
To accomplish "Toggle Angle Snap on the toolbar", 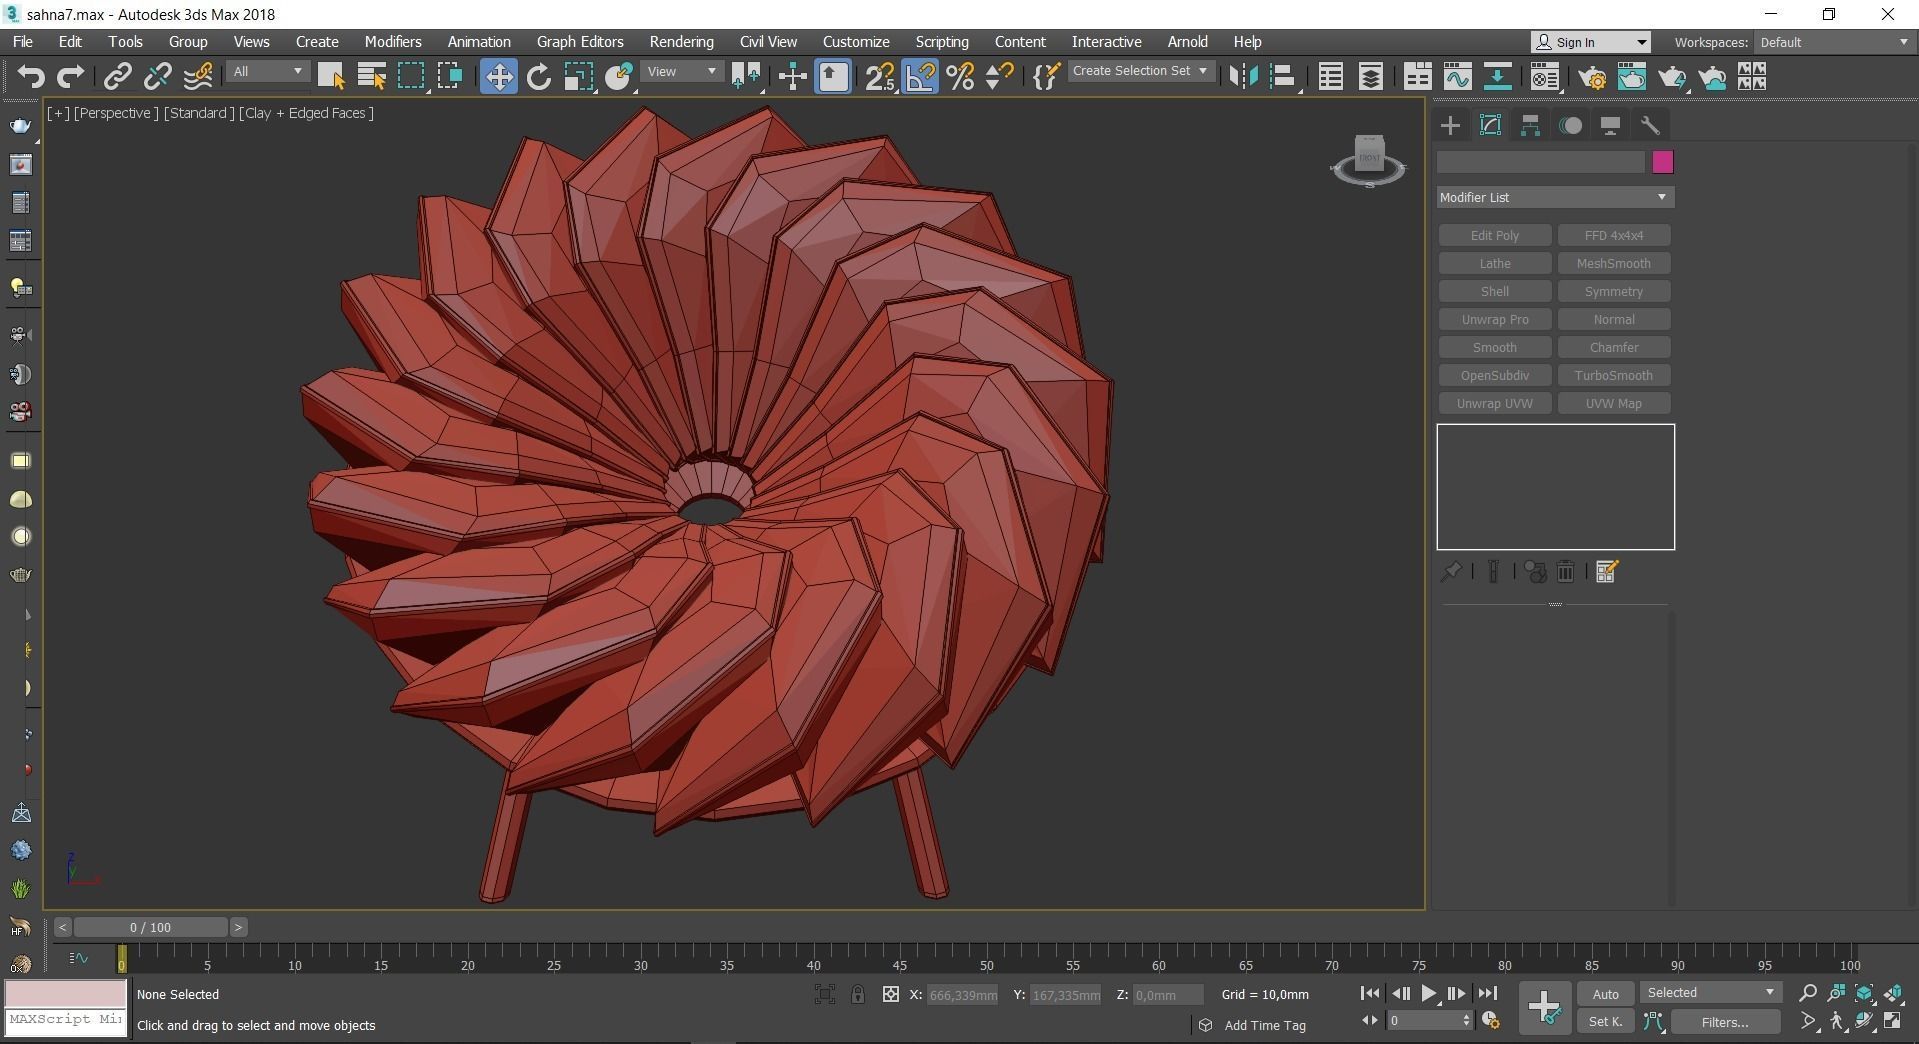I will point(920,77).
